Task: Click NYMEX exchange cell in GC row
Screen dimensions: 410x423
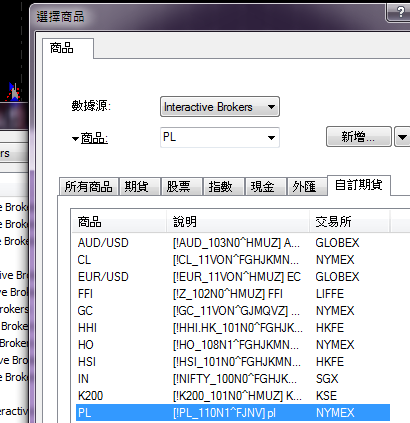Action: [335, 311]
